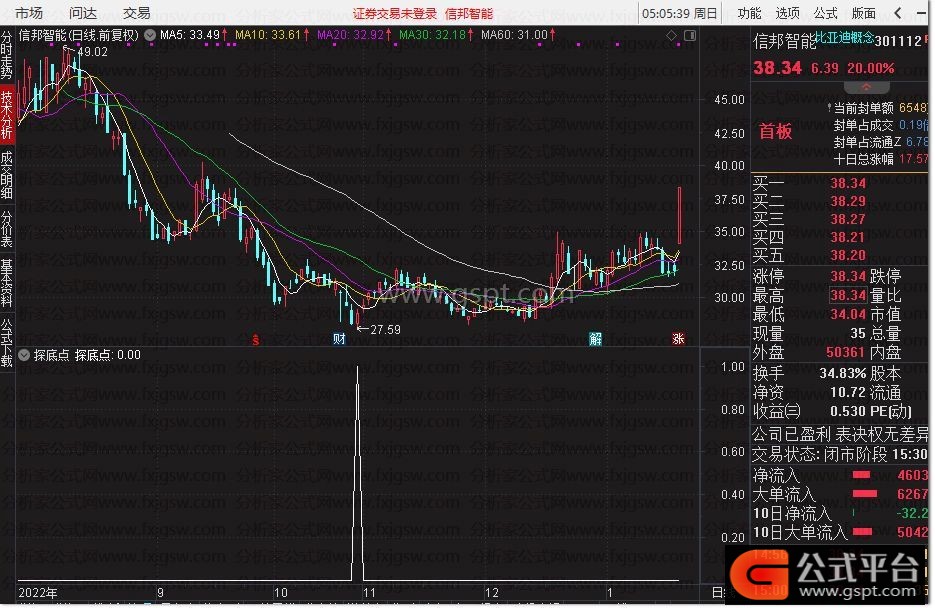Click the 大单流入 red bar
Image resolution: width=935 pixels, height=608 pixels.
click(865, 494)
